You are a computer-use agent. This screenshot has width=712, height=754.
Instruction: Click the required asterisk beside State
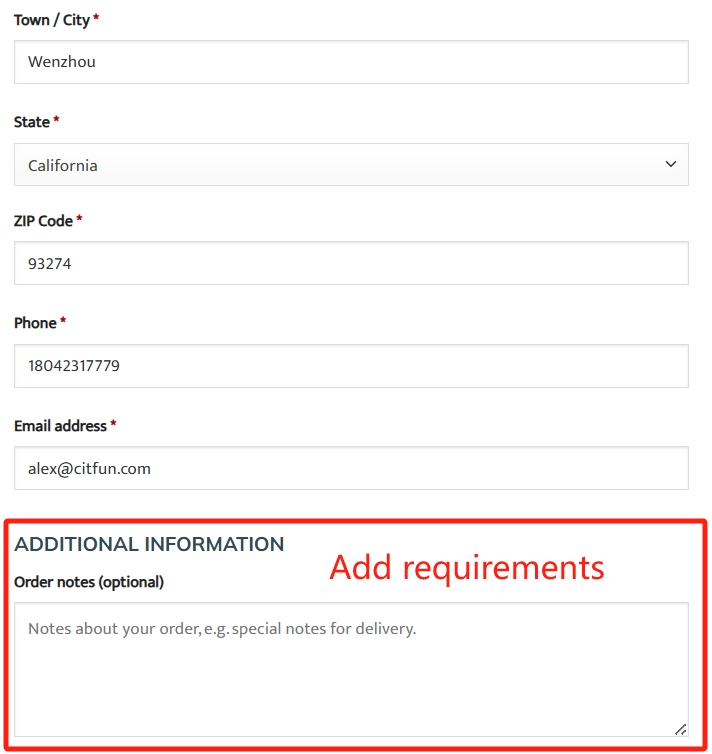click(56, 122)
